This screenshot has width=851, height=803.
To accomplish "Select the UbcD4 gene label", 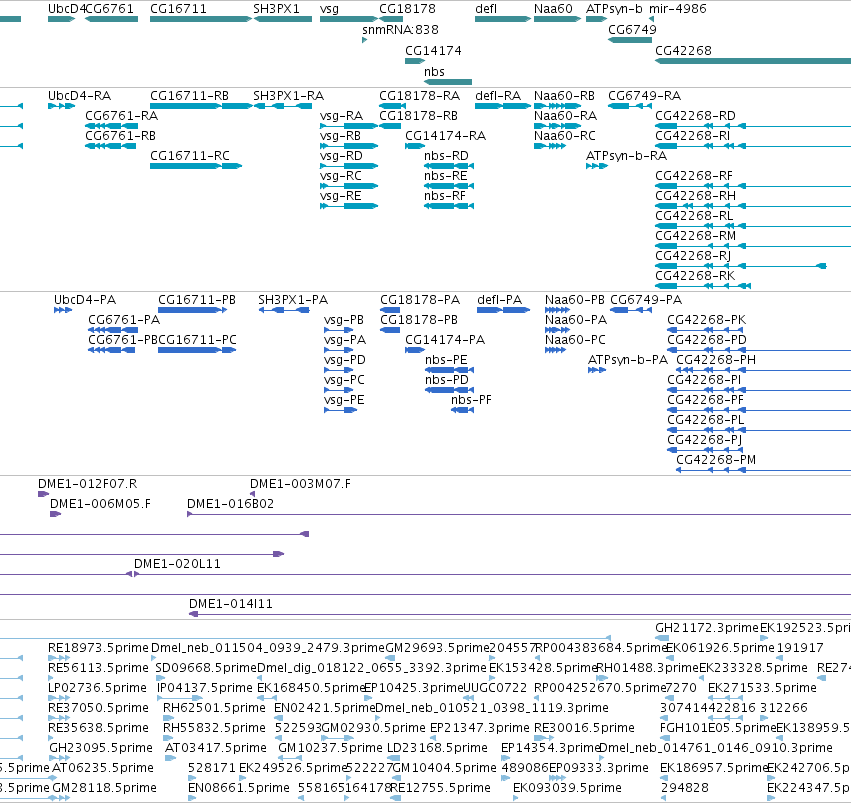I will click(67, 9).
